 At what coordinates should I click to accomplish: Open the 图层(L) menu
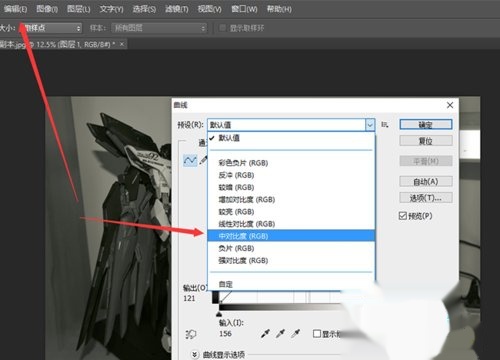[x=79, y=9]
